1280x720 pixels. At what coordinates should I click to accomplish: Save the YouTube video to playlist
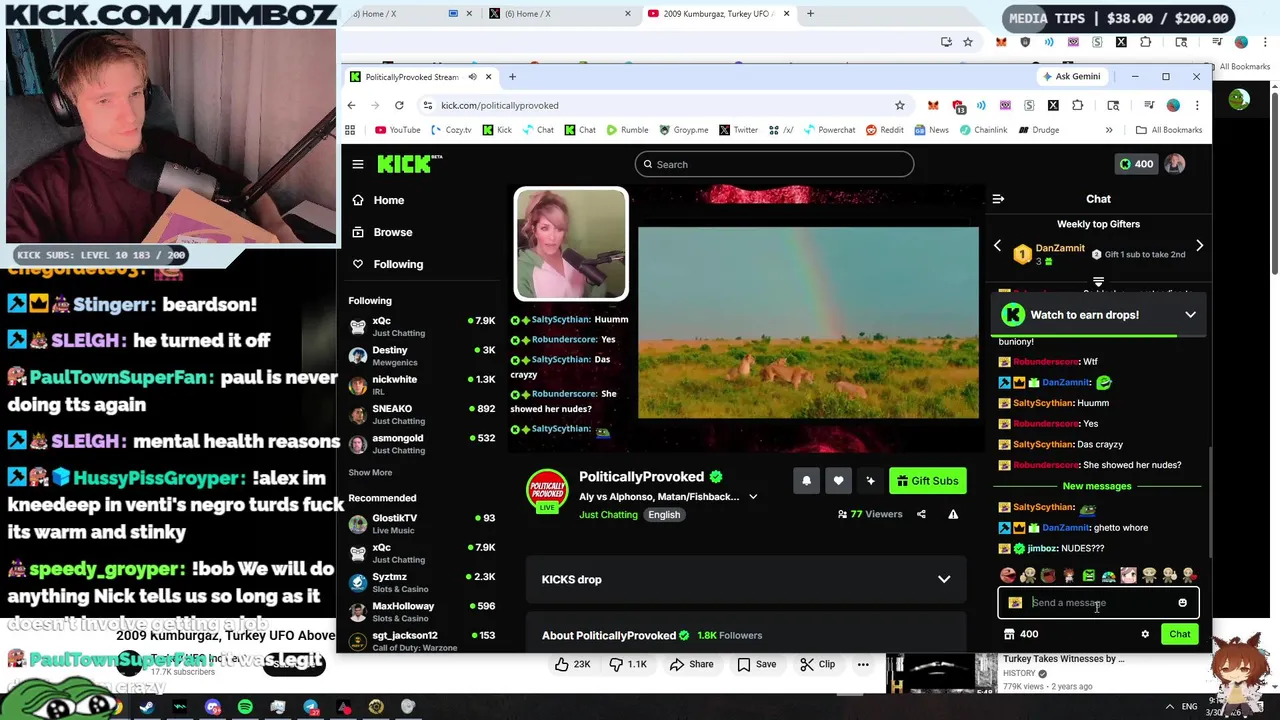click(x=756, y=664)
